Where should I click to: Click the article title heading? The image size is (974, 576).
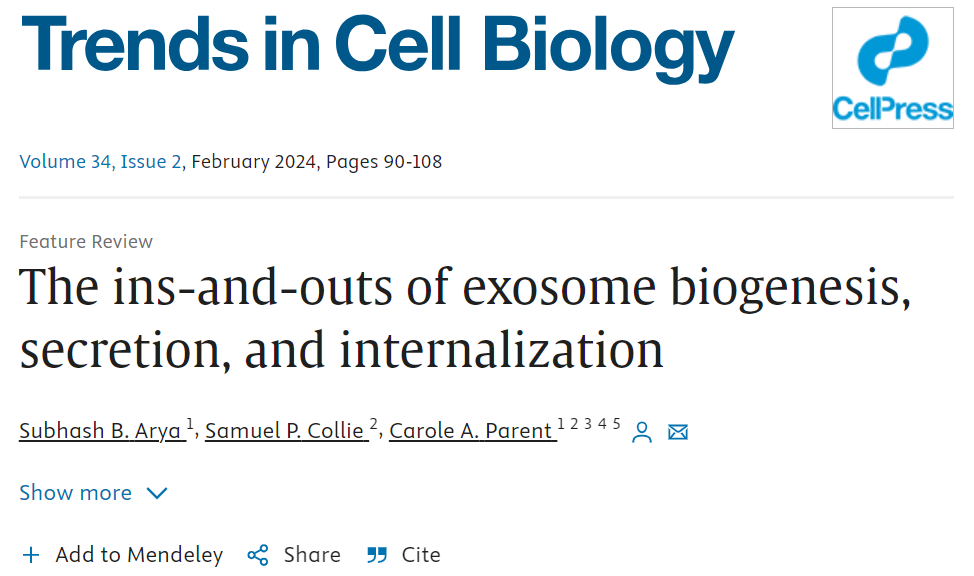465,318
